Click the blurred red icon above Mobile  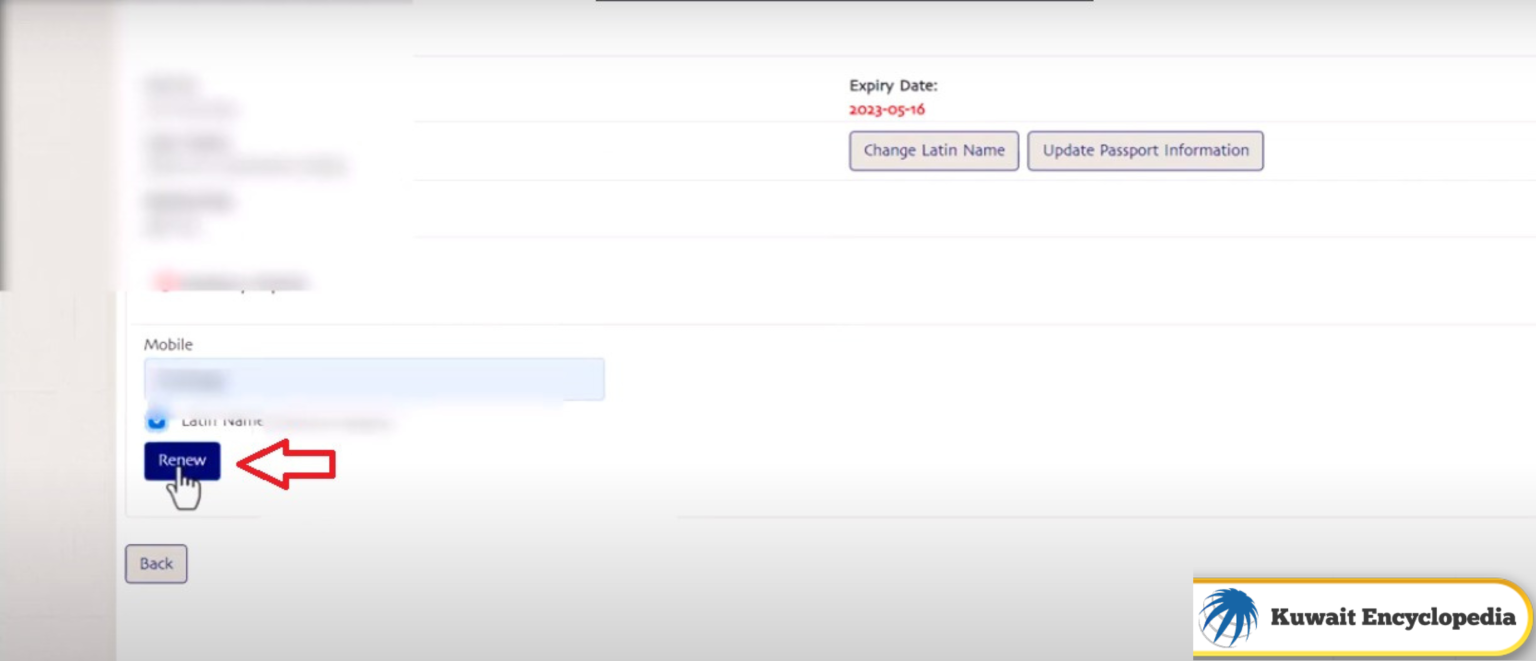(x=165, y=282)
